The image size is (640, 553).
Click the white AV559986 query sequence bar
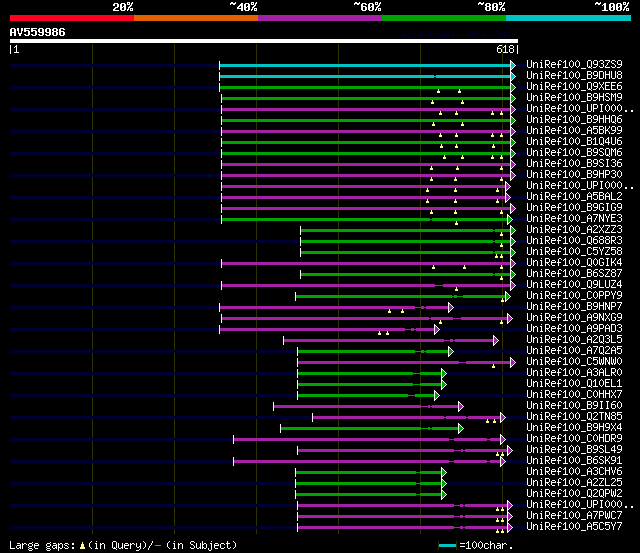click(x=264, y=41)
